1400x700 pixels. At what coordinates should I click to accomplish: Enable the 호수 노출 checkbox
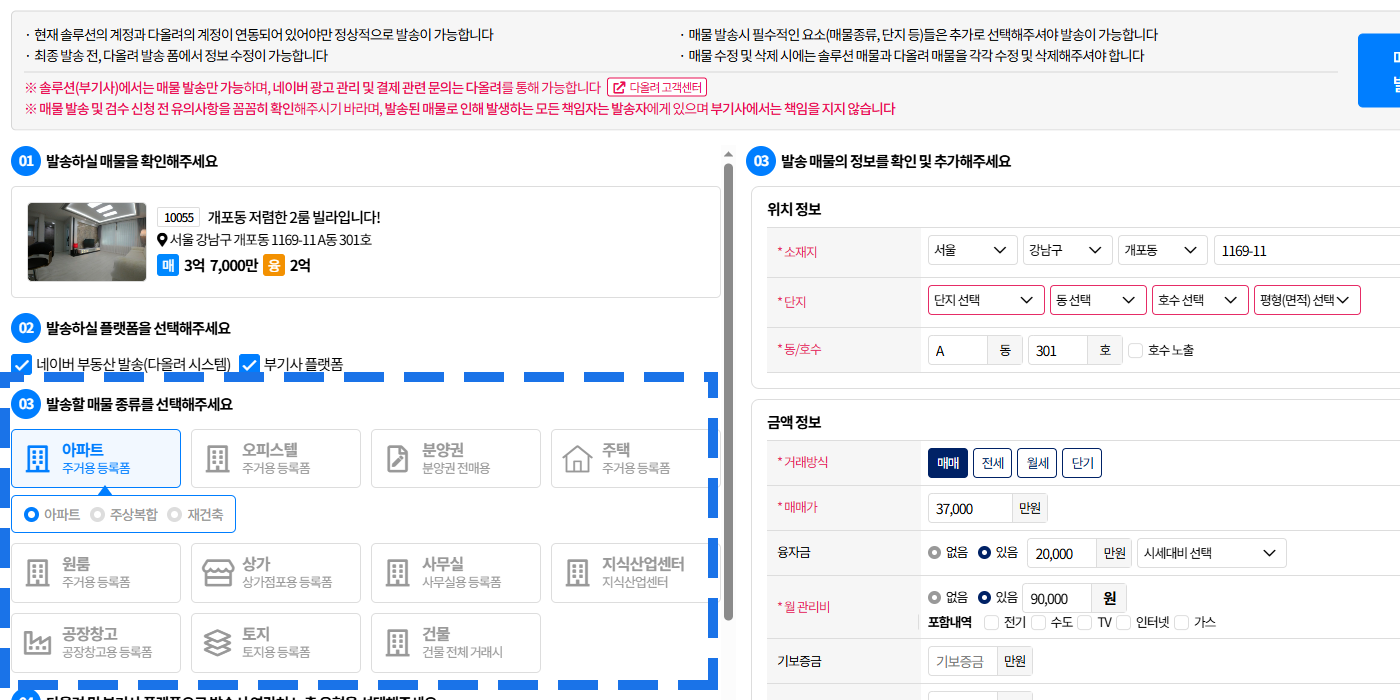click(1135, 351)
